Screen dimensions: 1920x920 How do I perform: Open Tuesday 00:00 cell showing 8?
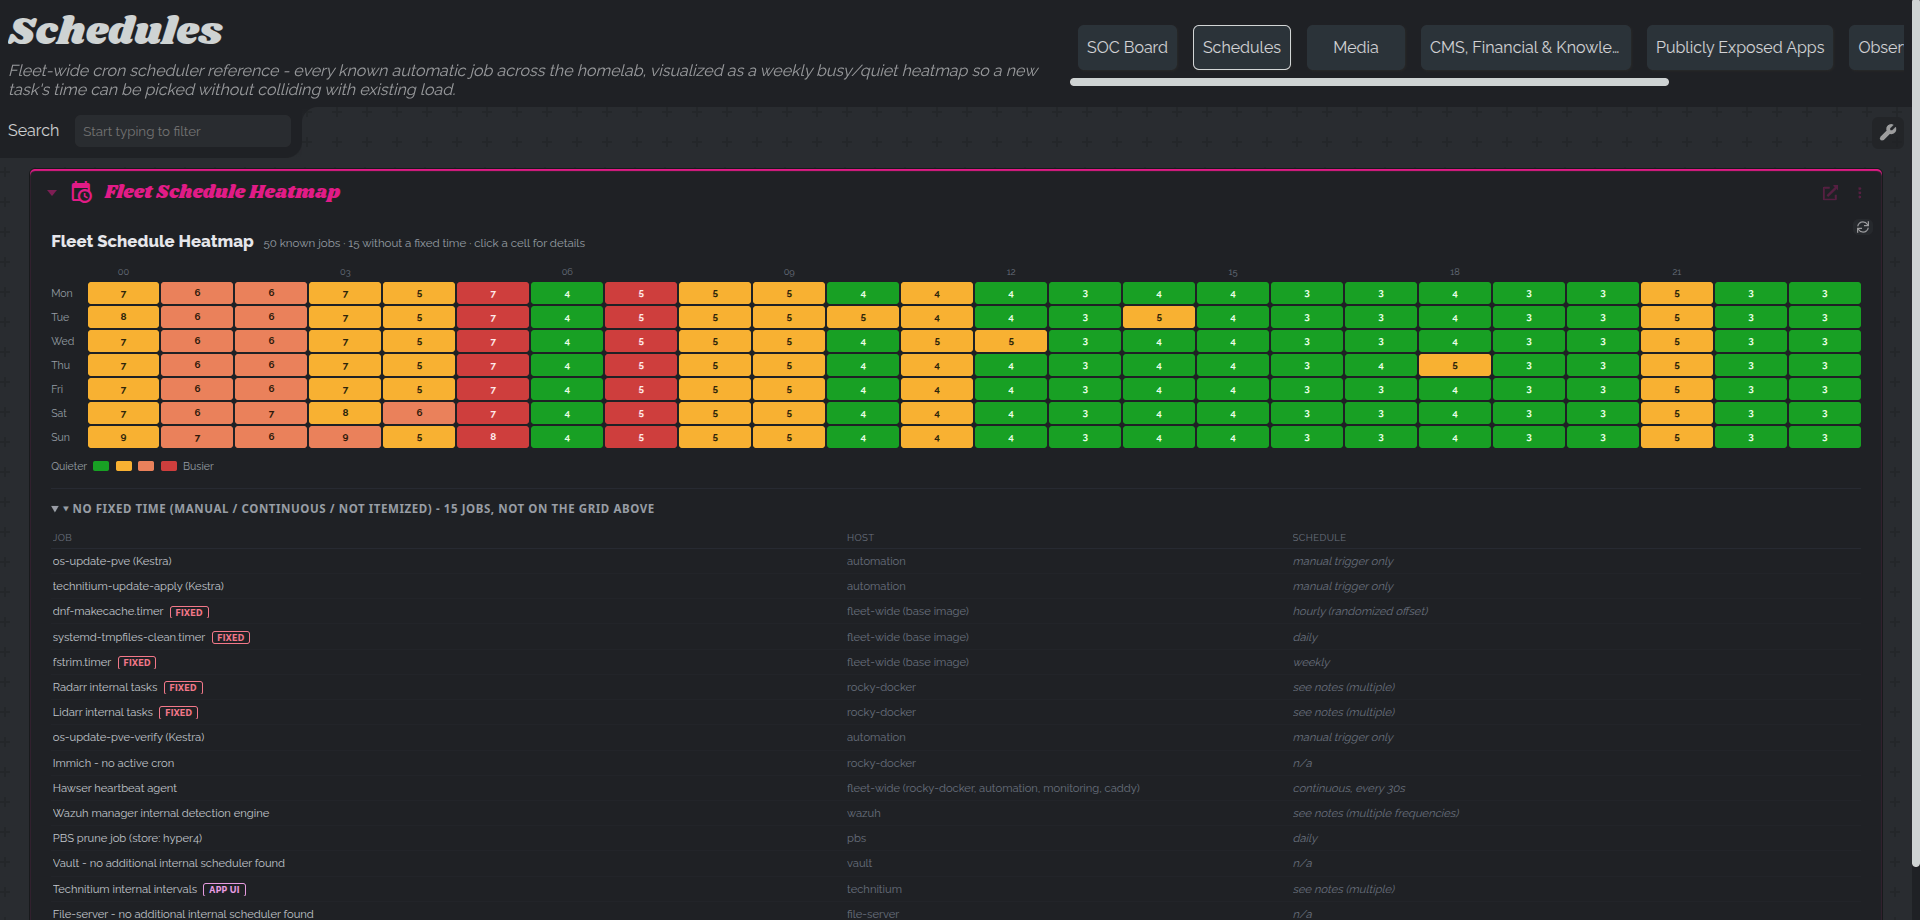coord(123,318)
